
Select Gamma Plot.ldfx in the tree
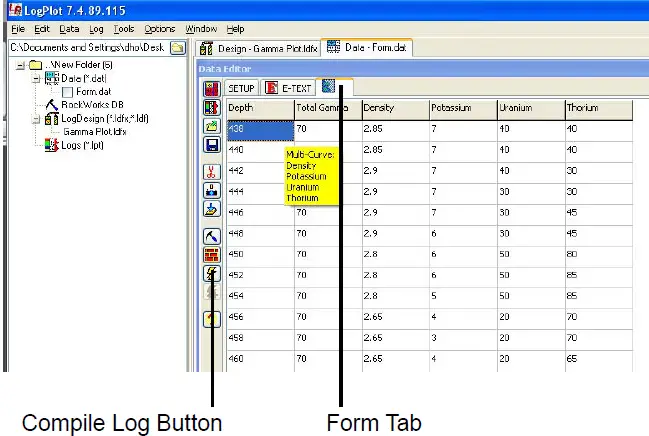(95, 132)
